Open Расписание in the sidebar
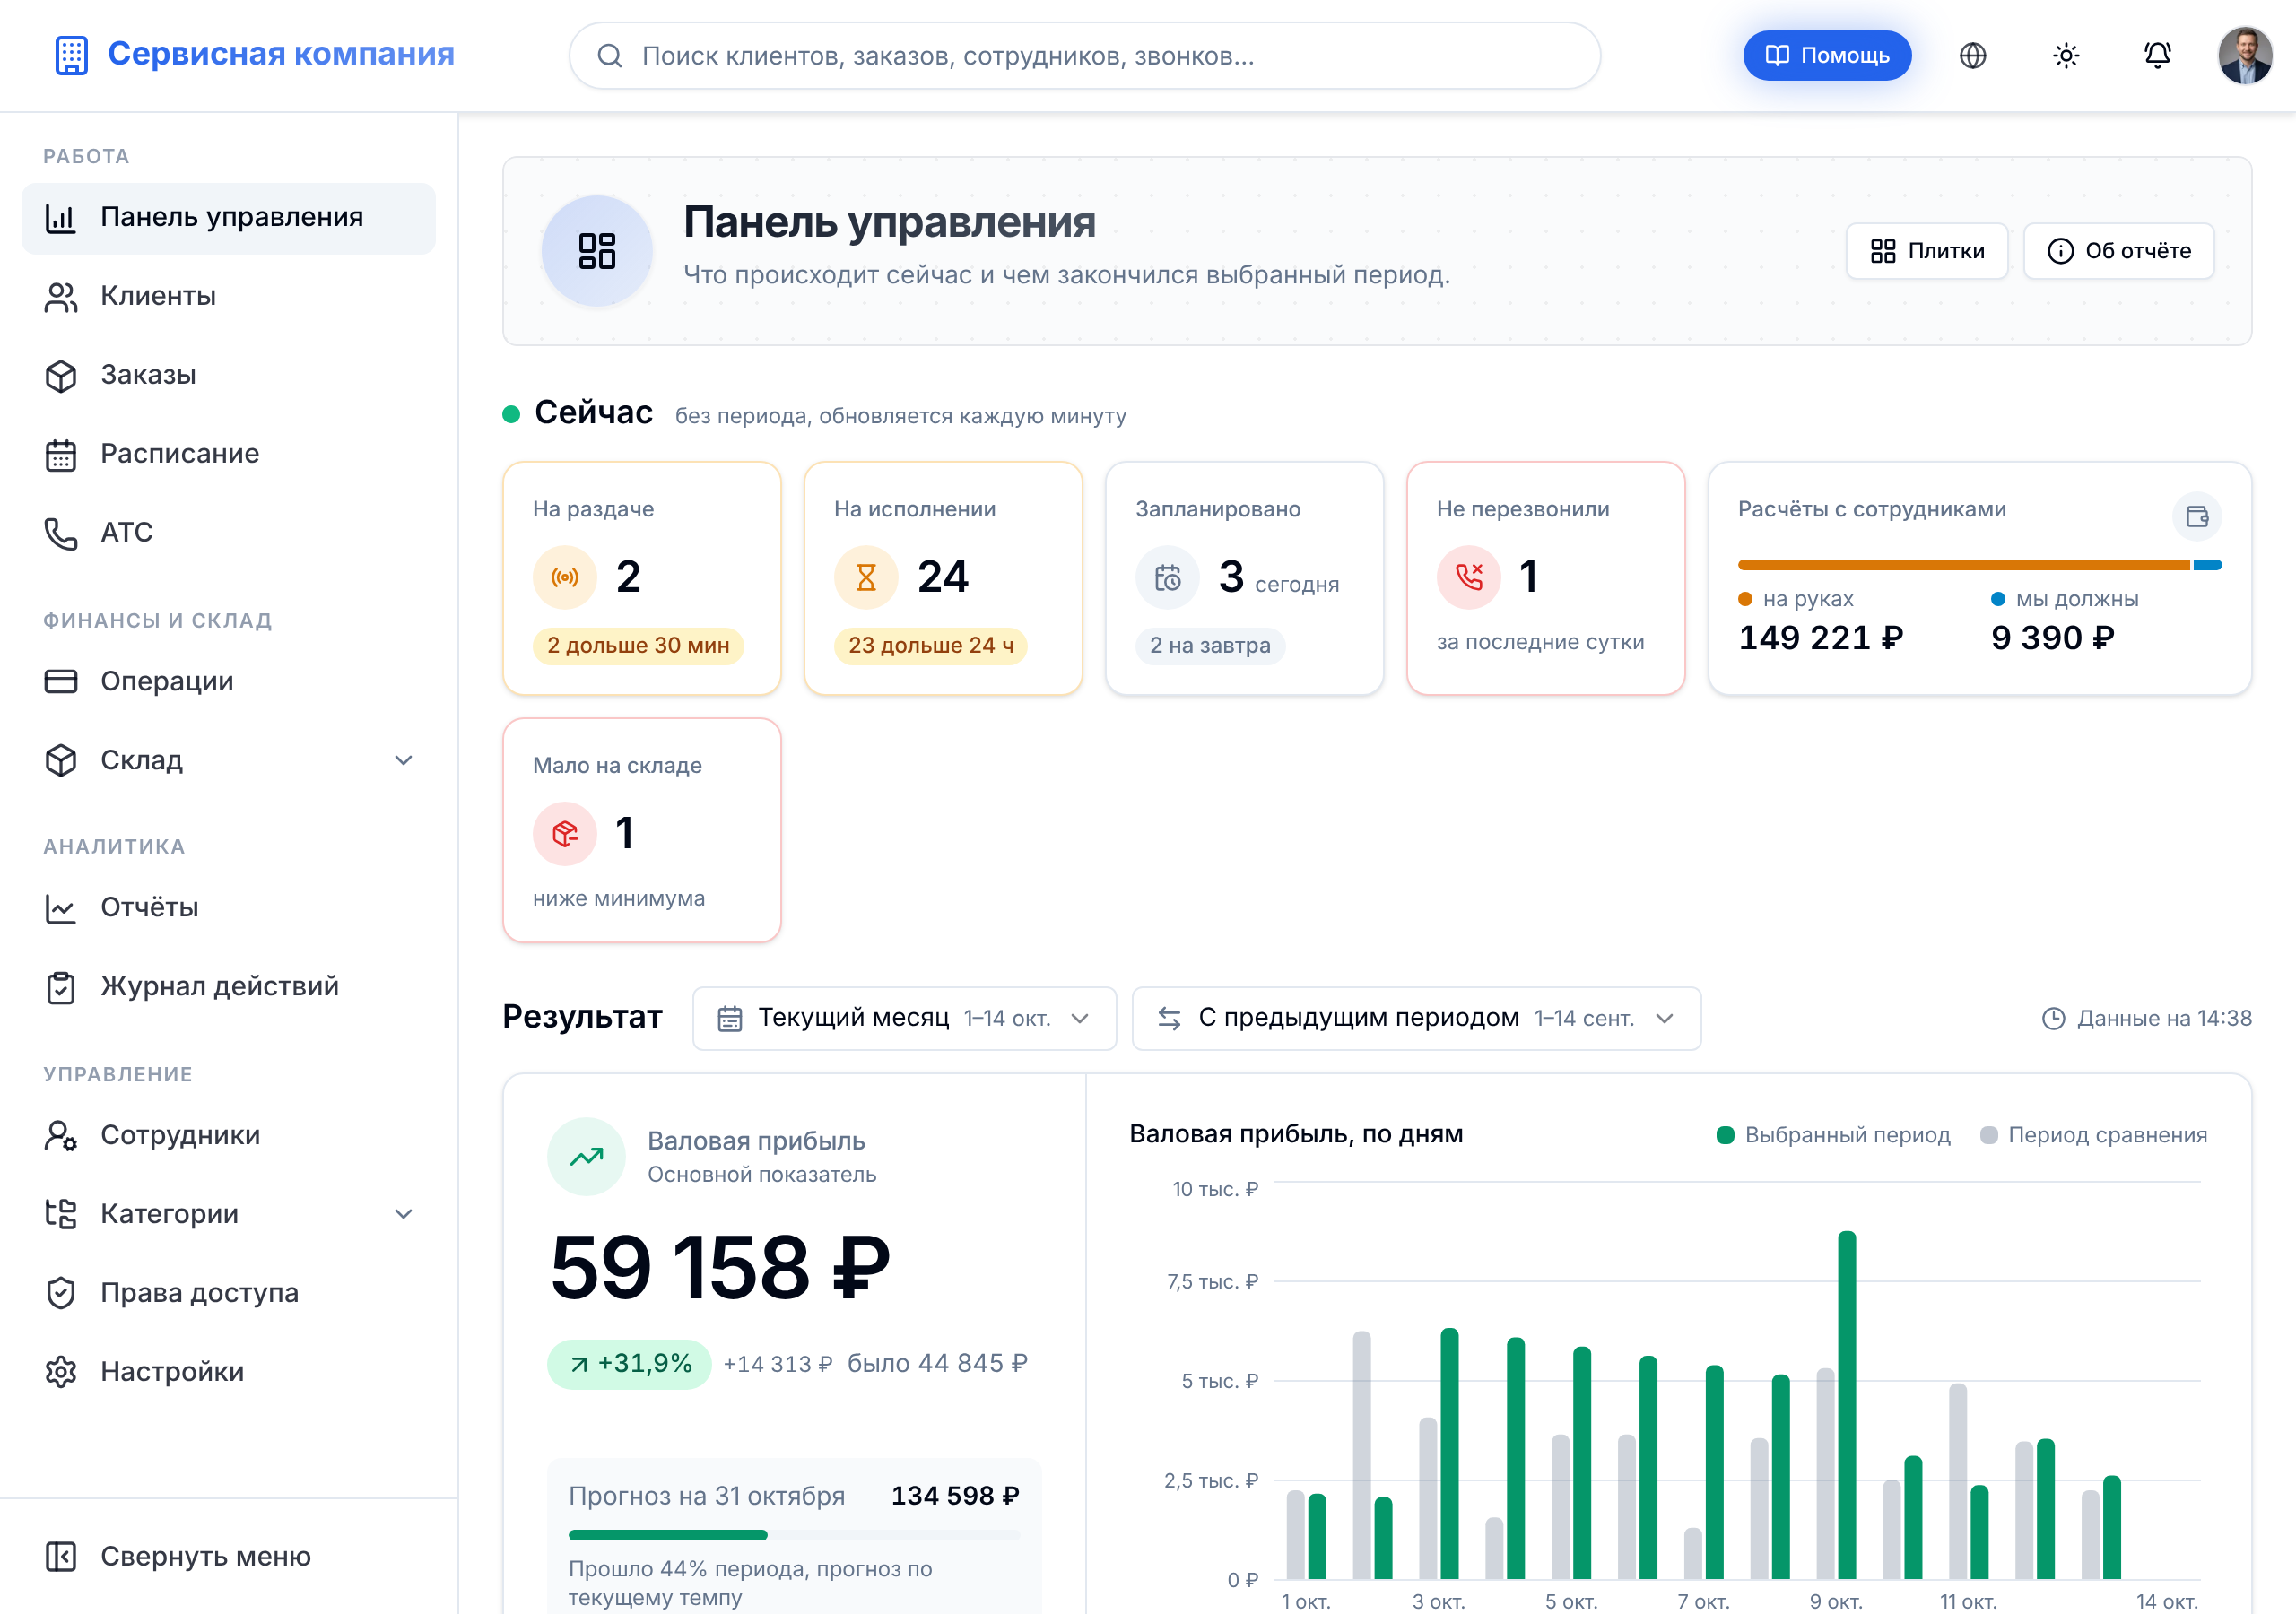This screenshot has width=2296, height=1614. [x=228, y=454]
